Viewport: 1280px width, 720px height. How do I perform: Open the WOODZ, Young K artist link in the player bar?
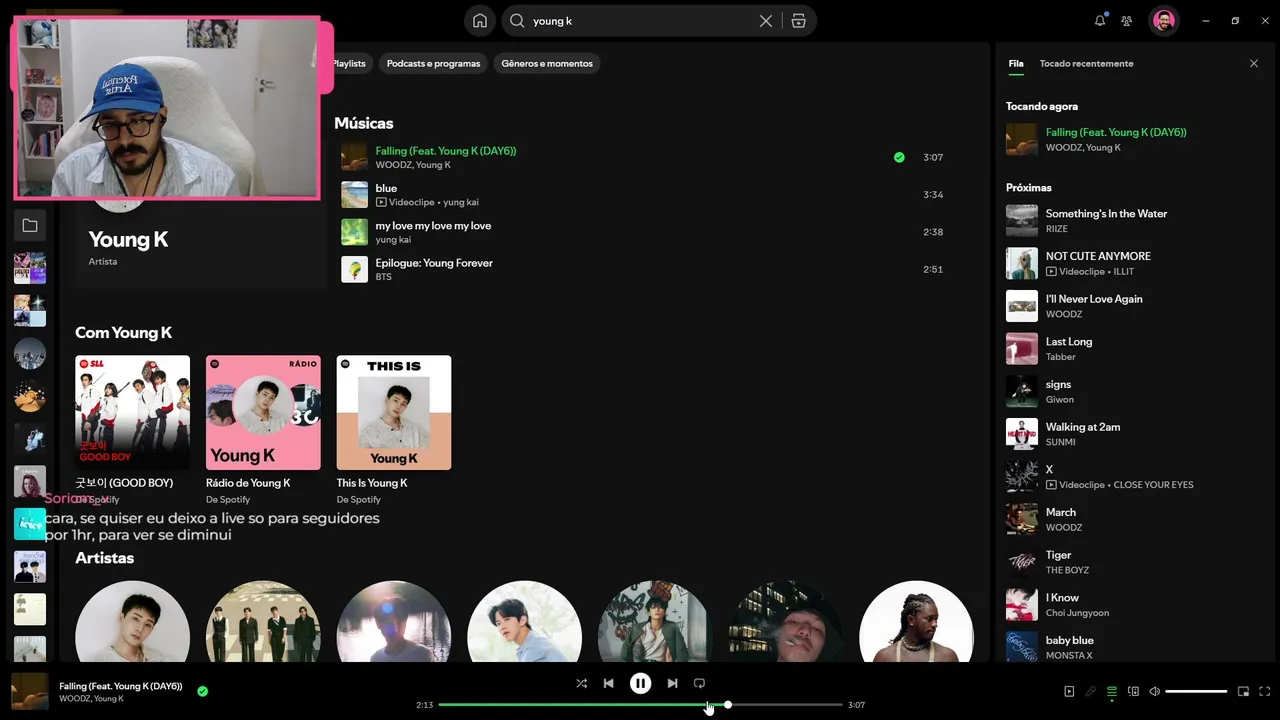[91, 699]
